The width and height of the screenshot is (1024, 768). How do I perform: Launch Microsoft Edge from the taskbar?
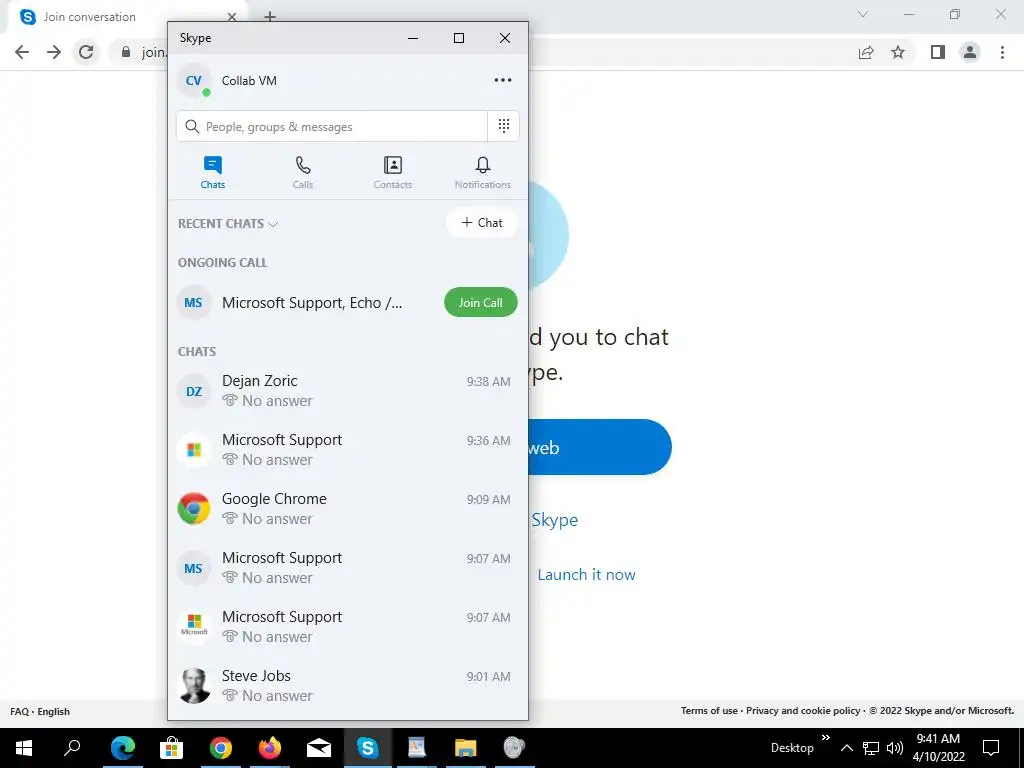click(123, 748)
